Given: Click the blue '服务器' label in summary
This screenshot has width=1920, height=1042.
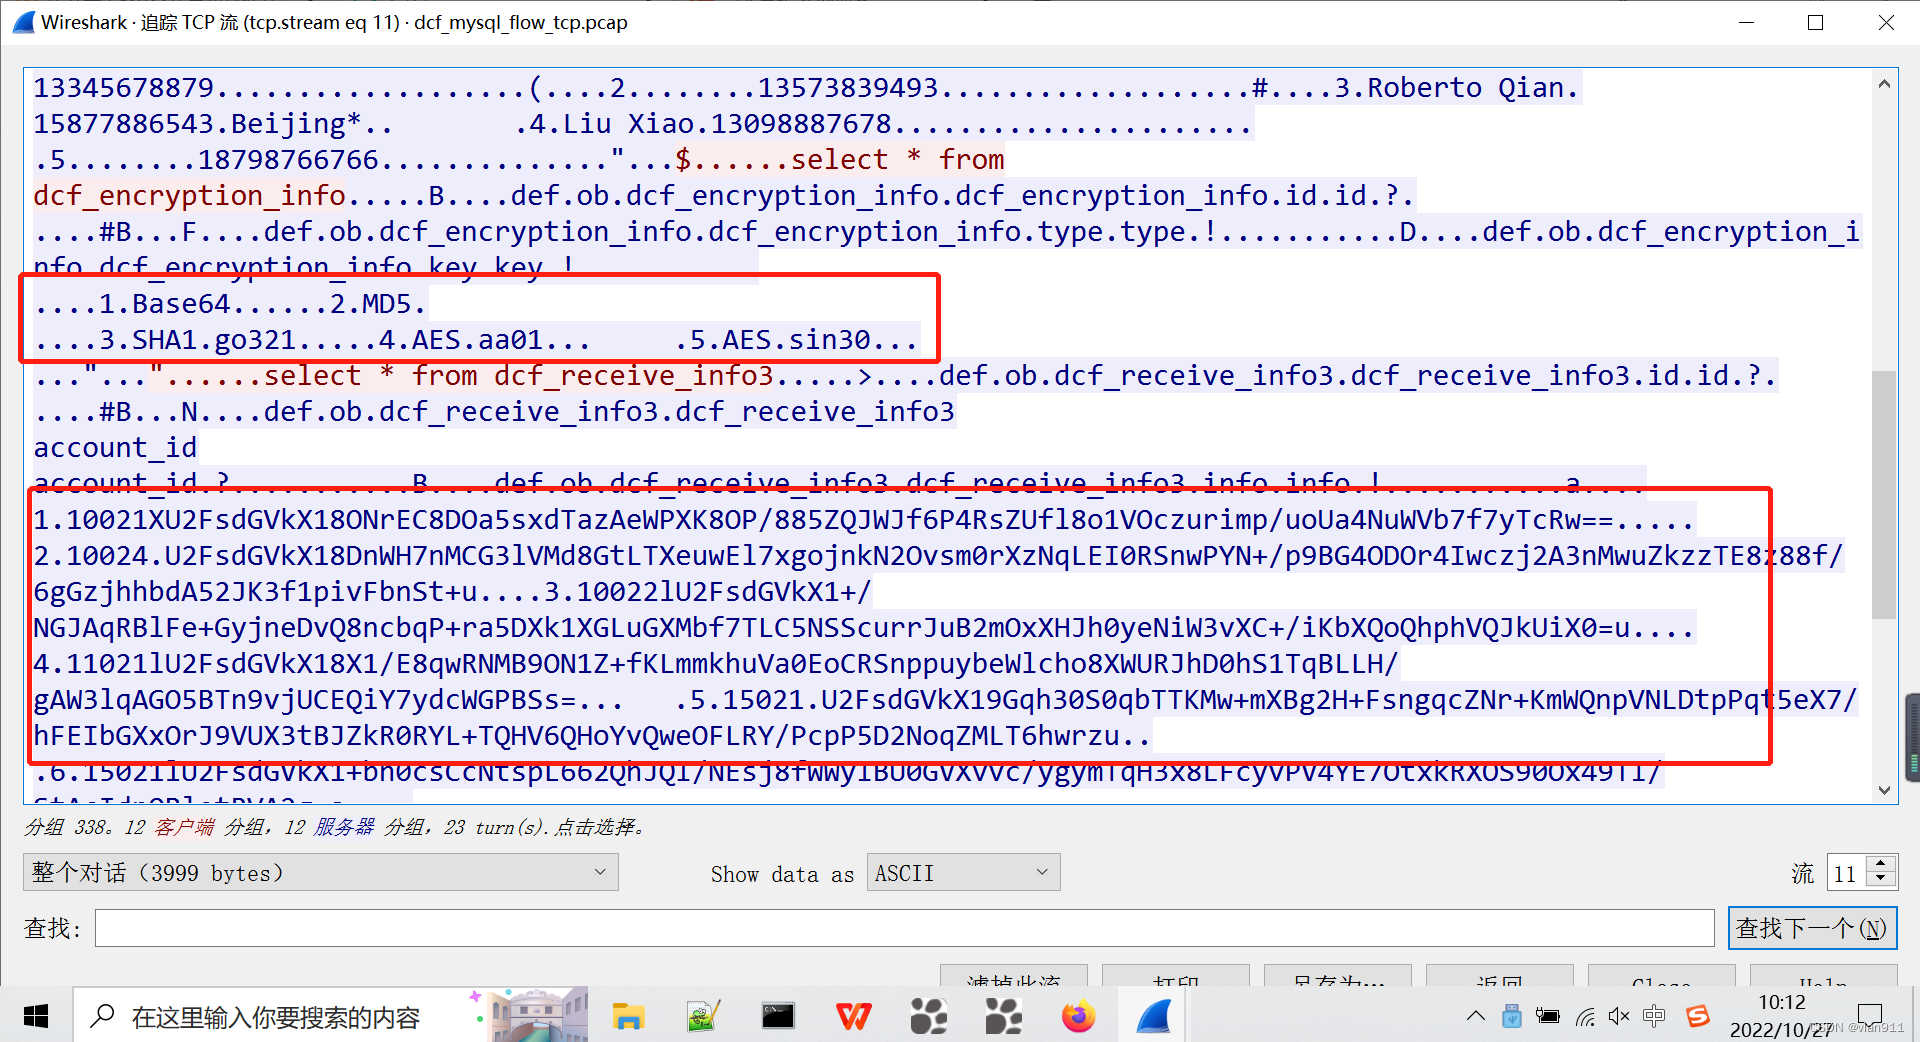Looking at the screenshot, I should point(345,827).
